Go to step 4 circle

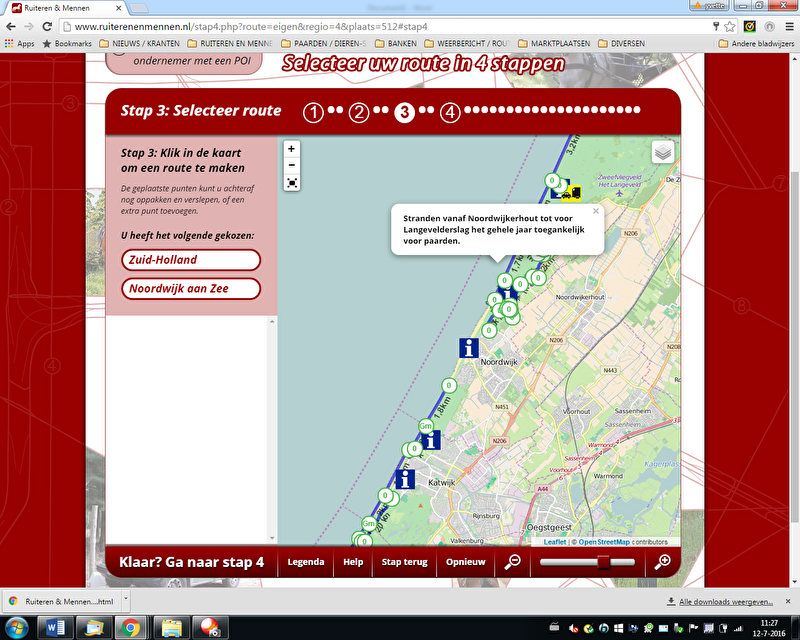coord(449,112)
